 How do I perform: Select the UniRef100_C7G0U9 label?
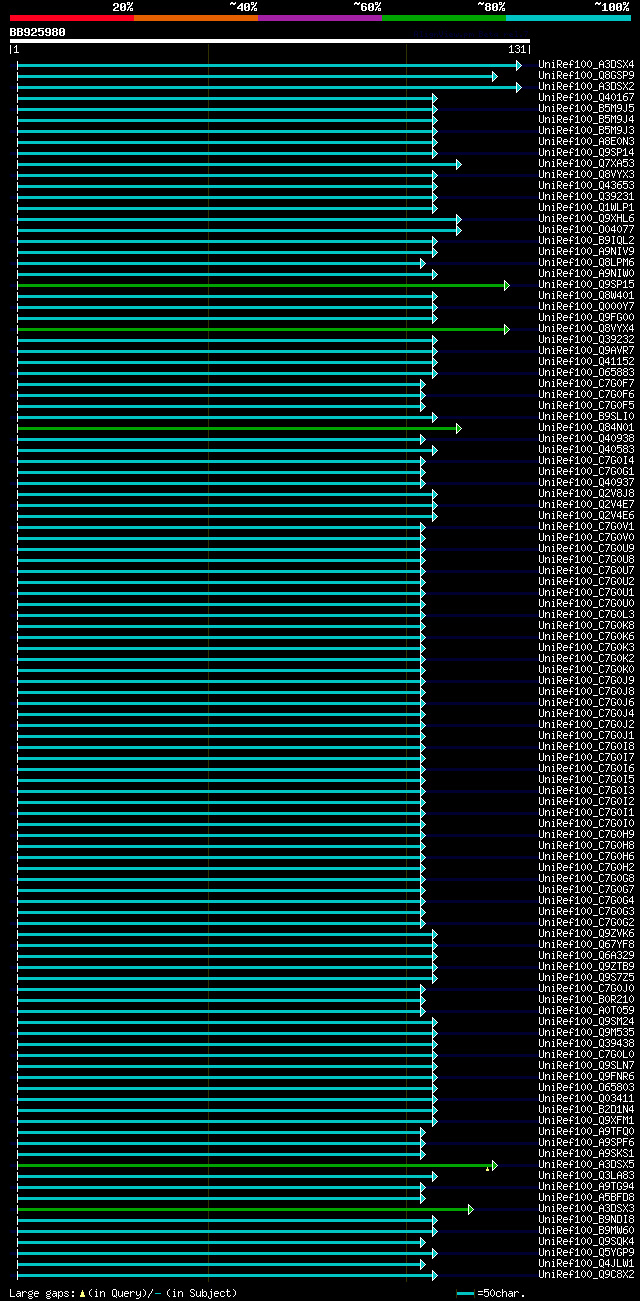586,549
